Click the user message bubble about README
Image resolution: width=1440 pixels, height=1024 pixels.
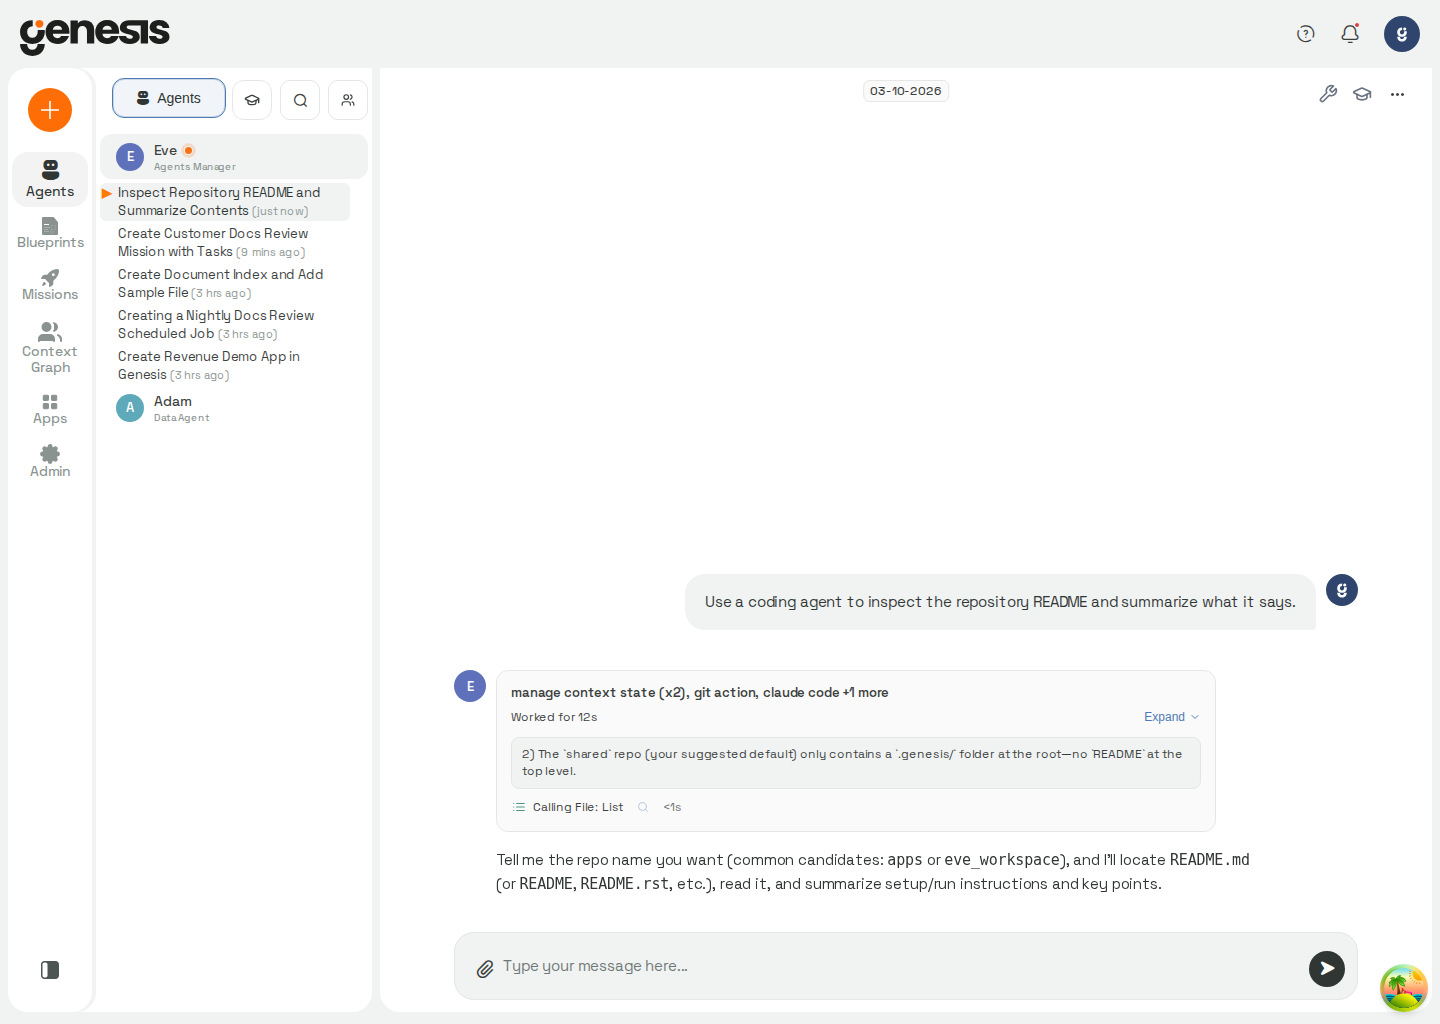point(1000,602)
